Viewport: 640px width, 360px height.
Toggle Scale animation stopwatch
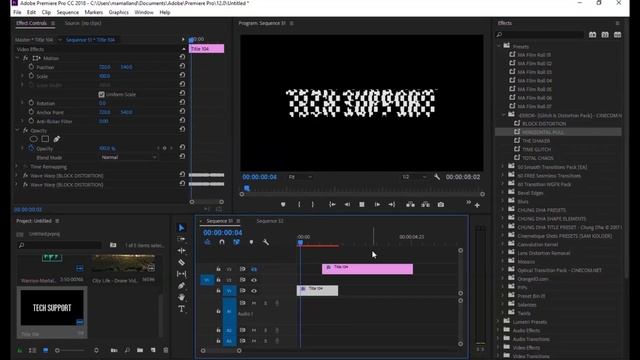31,76
